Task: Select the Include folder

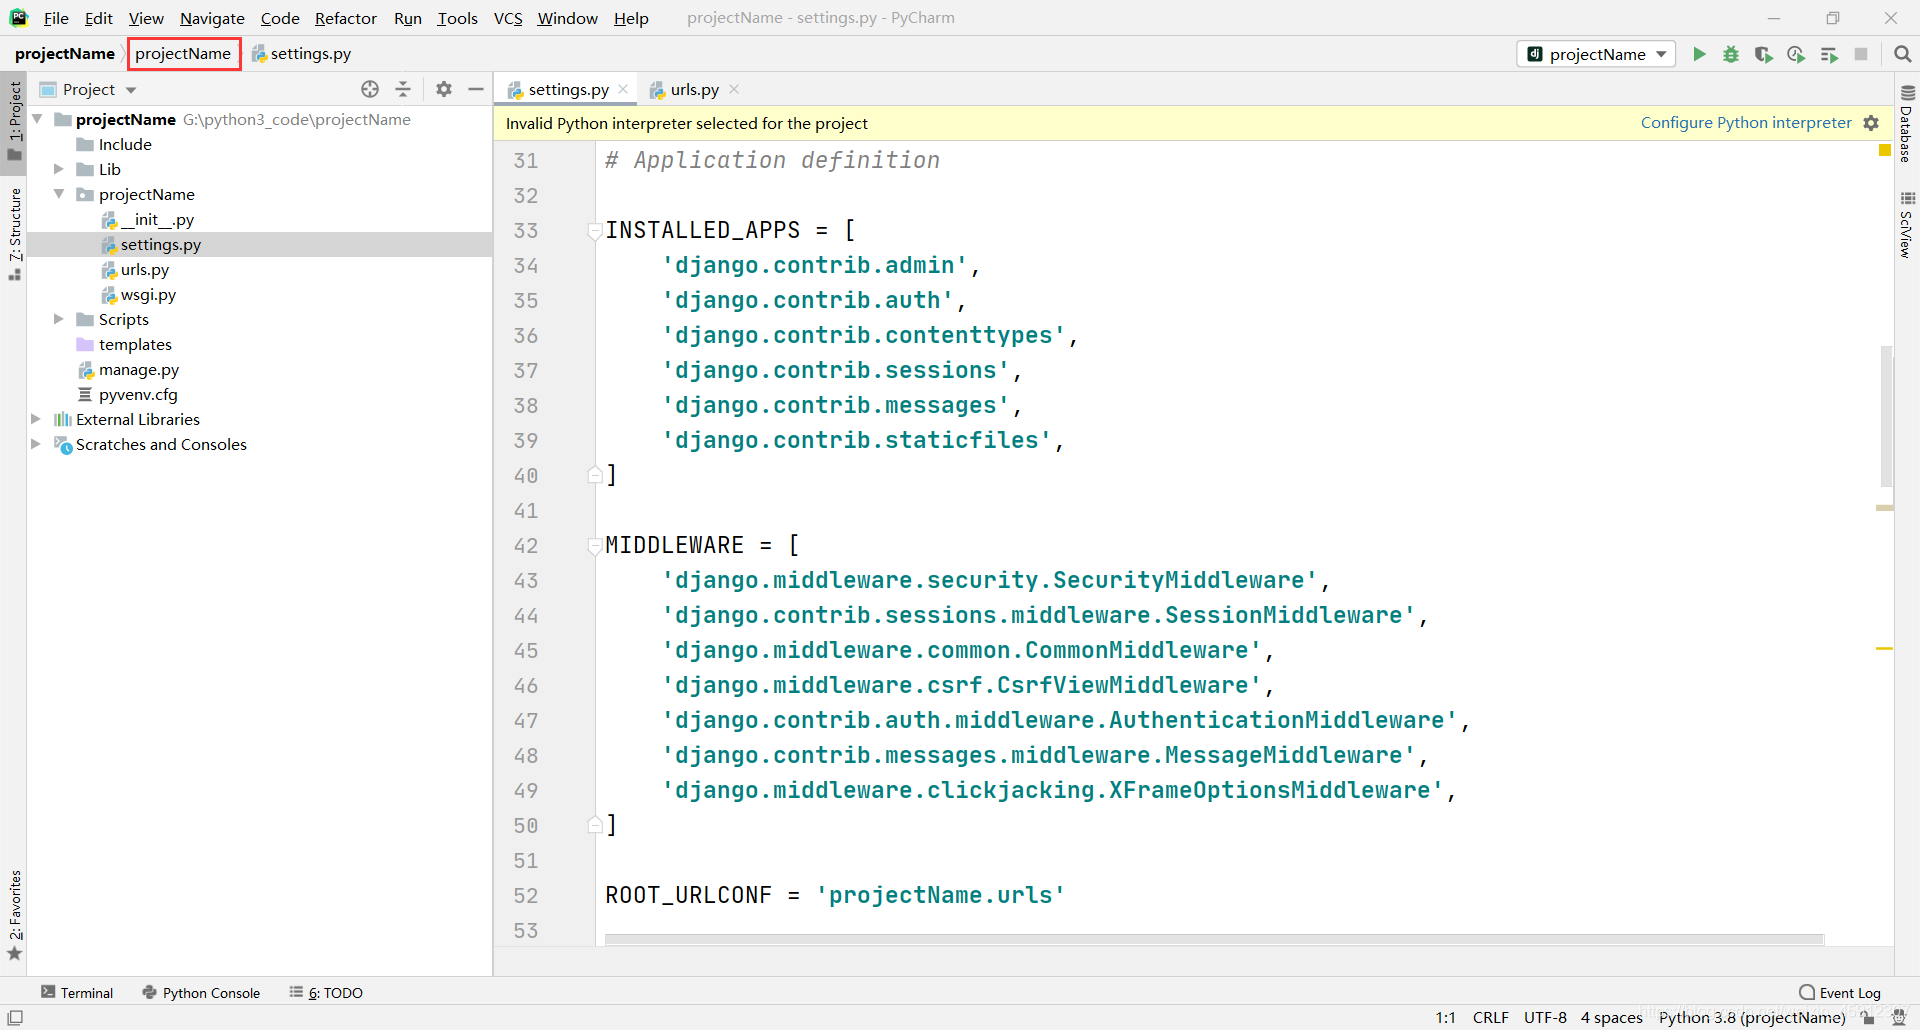Action: (114, 144)
